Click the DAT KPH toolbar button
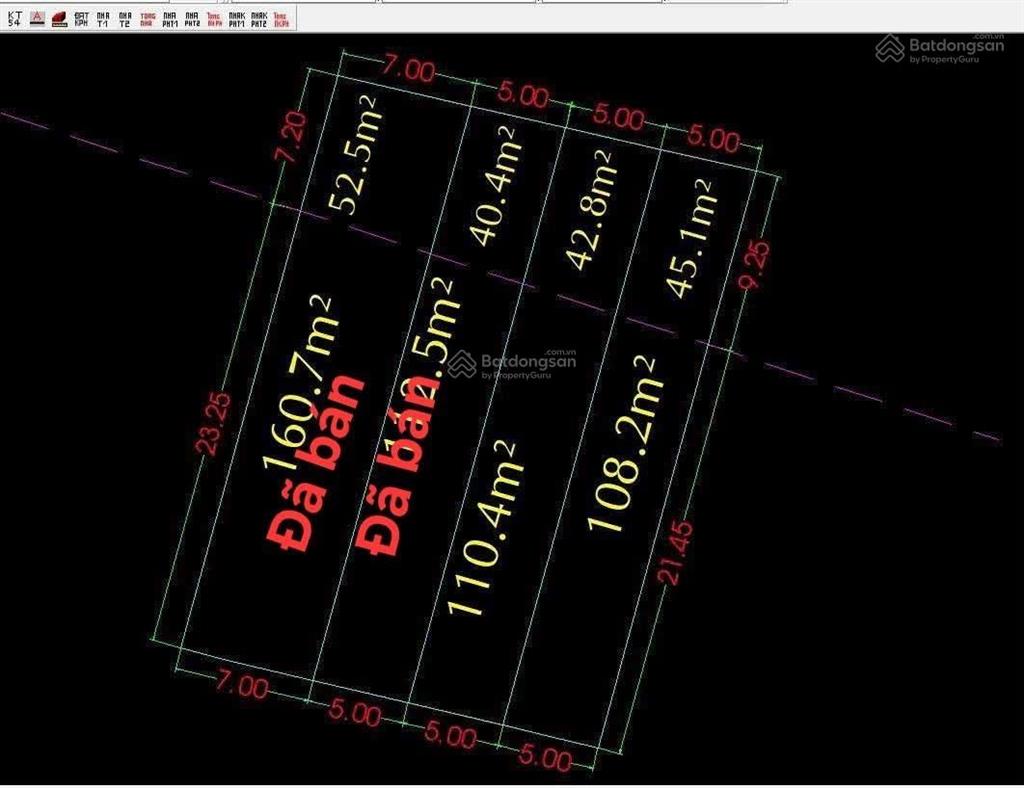This screenshot has height=788, width=1024. [81, 18]
